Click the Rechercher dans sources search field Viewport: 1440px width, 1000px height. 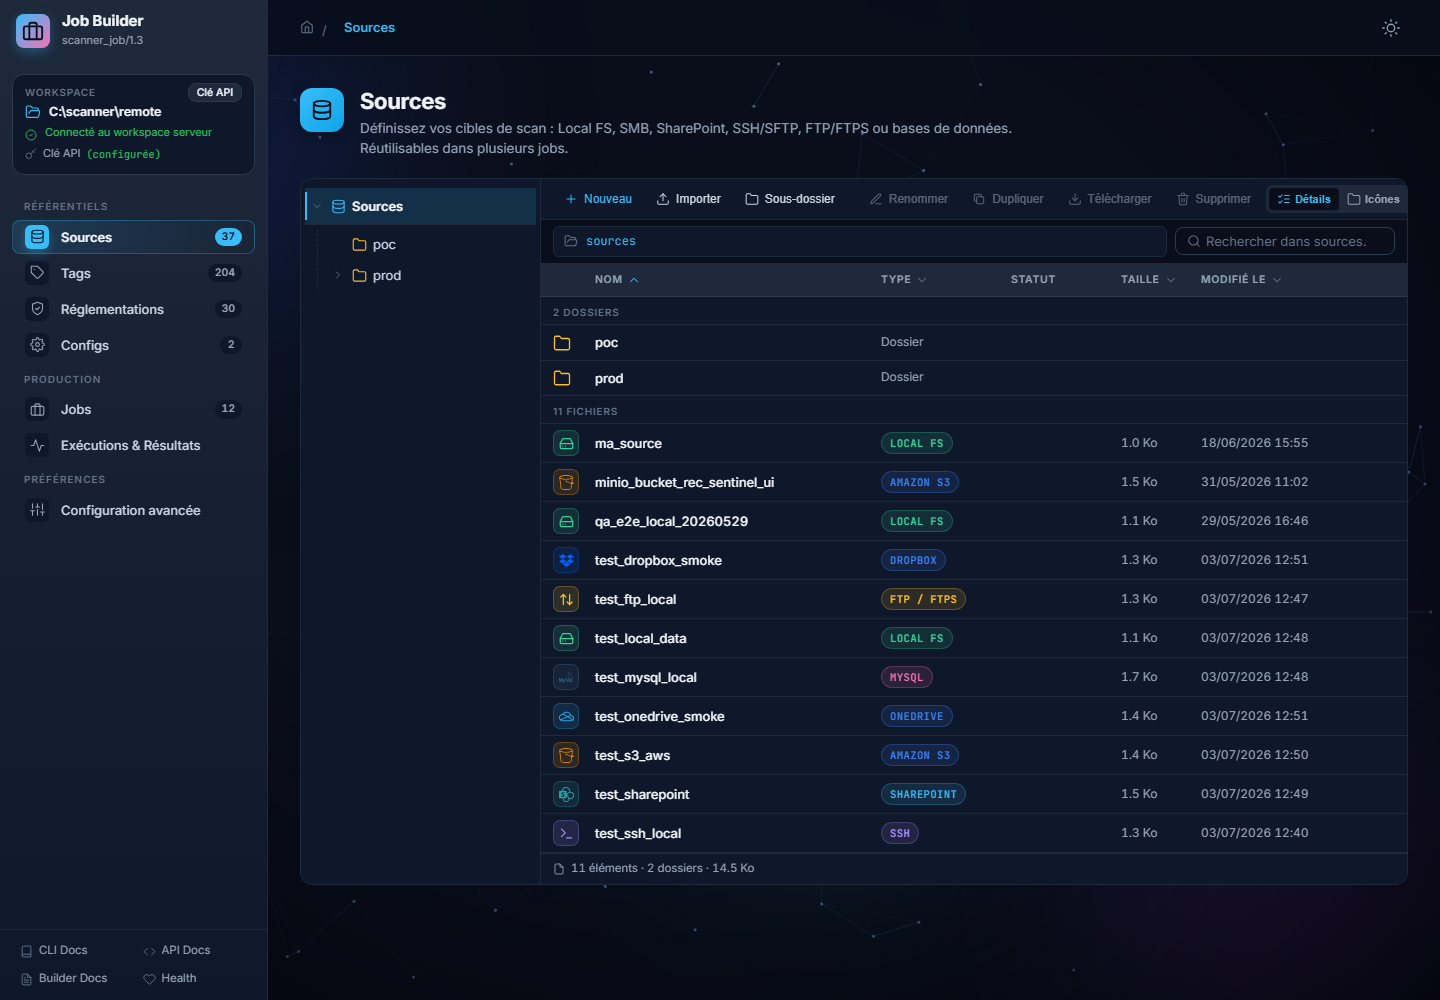click(x=1285, y=241)
